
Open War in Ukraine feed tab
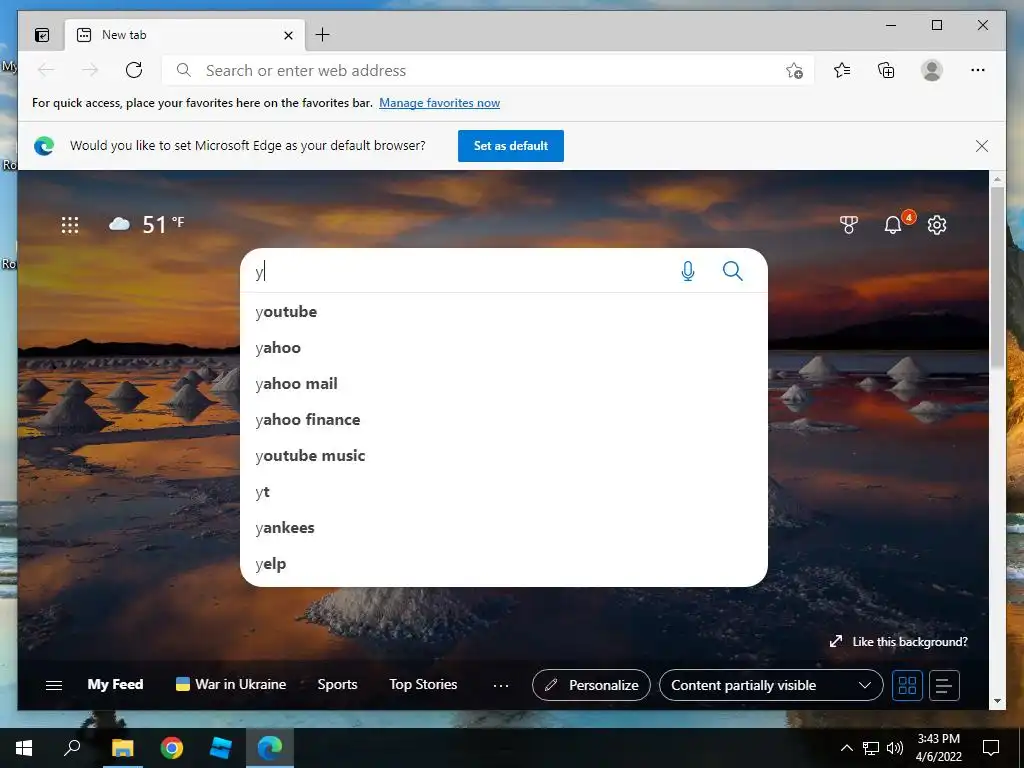pyautogui.click(x=231, y=684)
